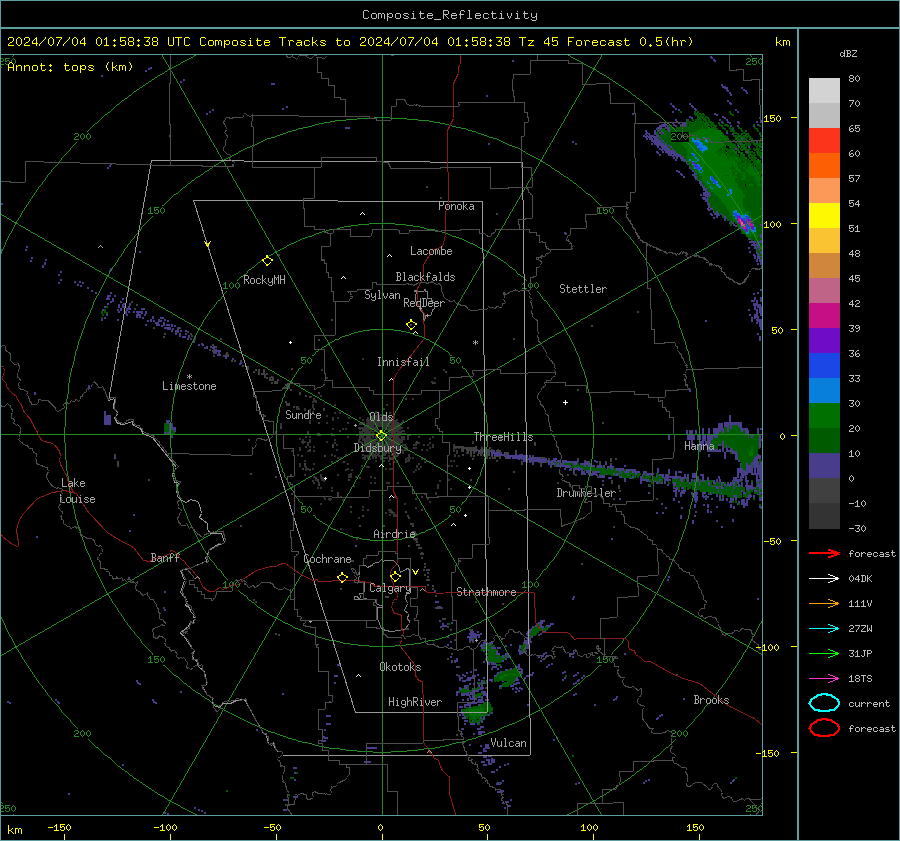Click the yellow swatch between 54 and 51
The image size is (900, 841).
click(824, 216)
